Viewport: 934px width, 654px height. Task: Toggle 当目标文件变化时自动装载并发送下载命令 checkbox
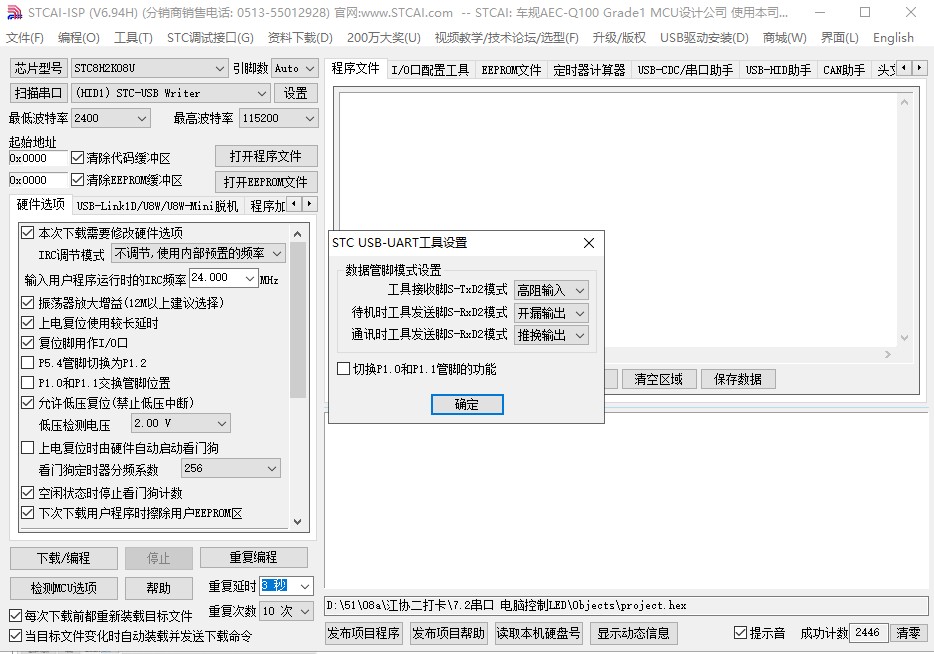tap(15, 636)
